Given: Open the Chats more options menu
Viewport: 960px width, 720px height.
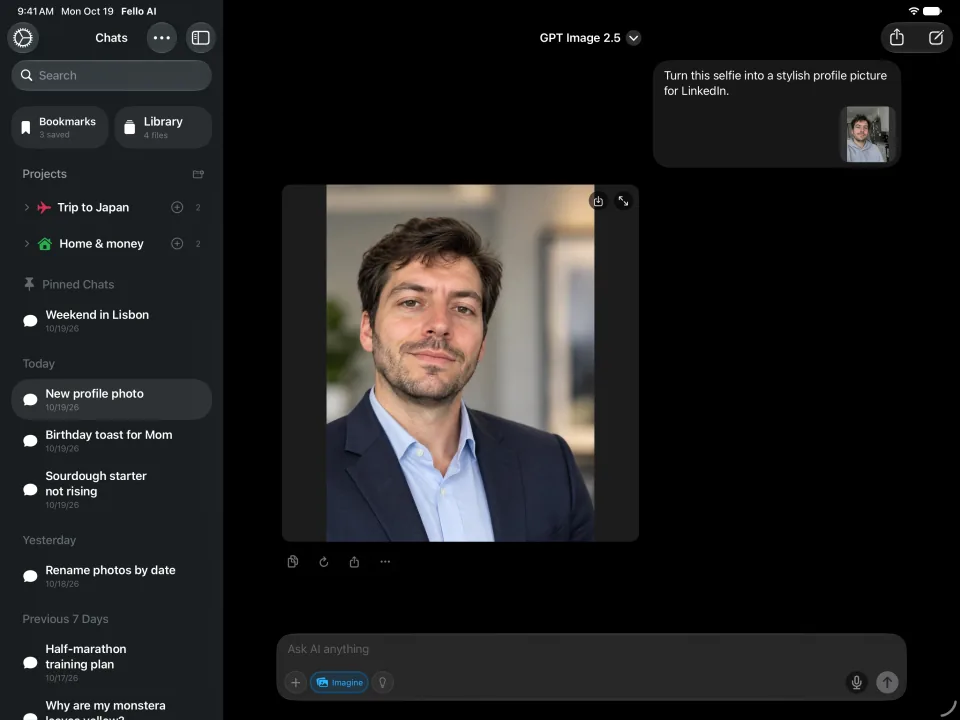Looking at the screenshot, I should coord(162,38).
